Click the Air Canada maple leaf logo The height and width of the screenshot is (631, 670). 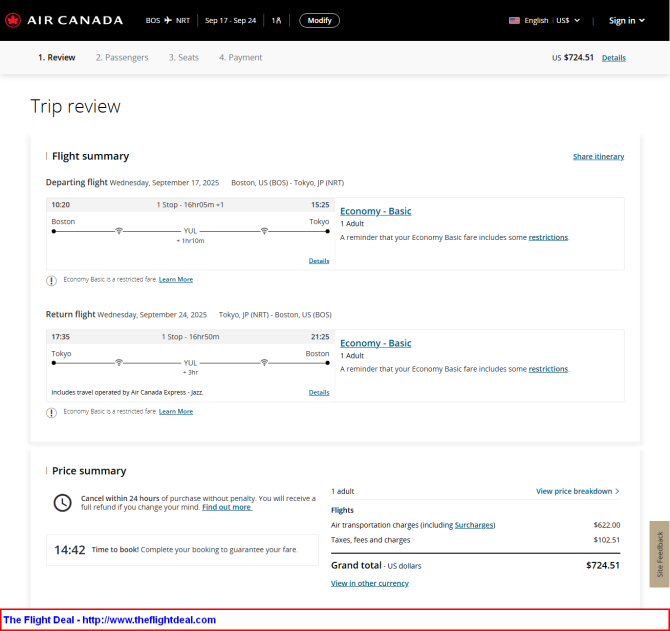[x=13, y=20]
